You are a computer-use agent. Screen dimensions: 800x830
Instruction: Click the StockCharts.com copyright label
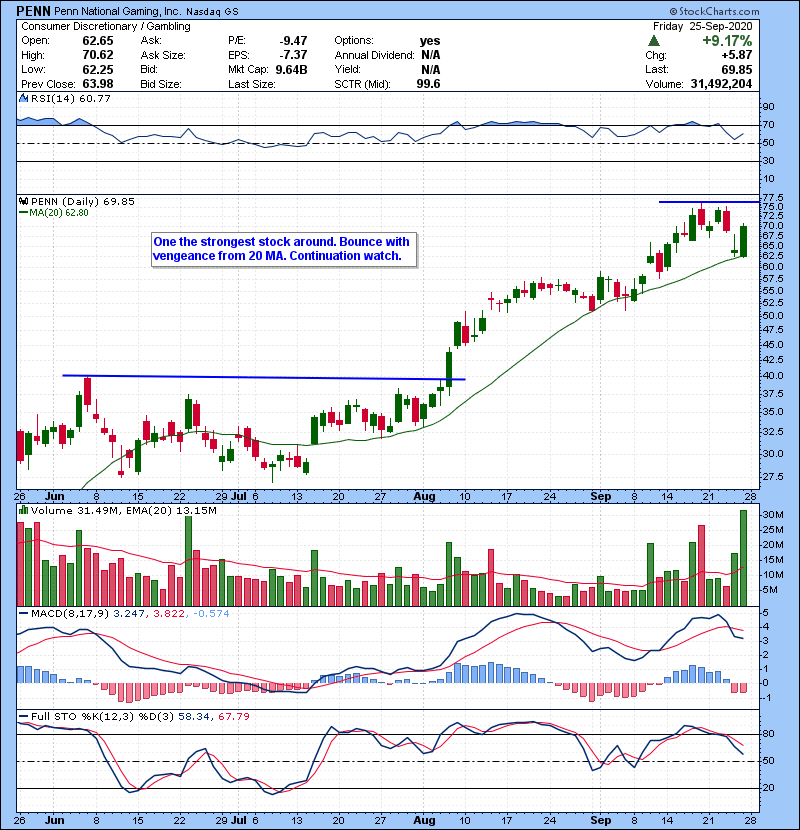point(714,11)
